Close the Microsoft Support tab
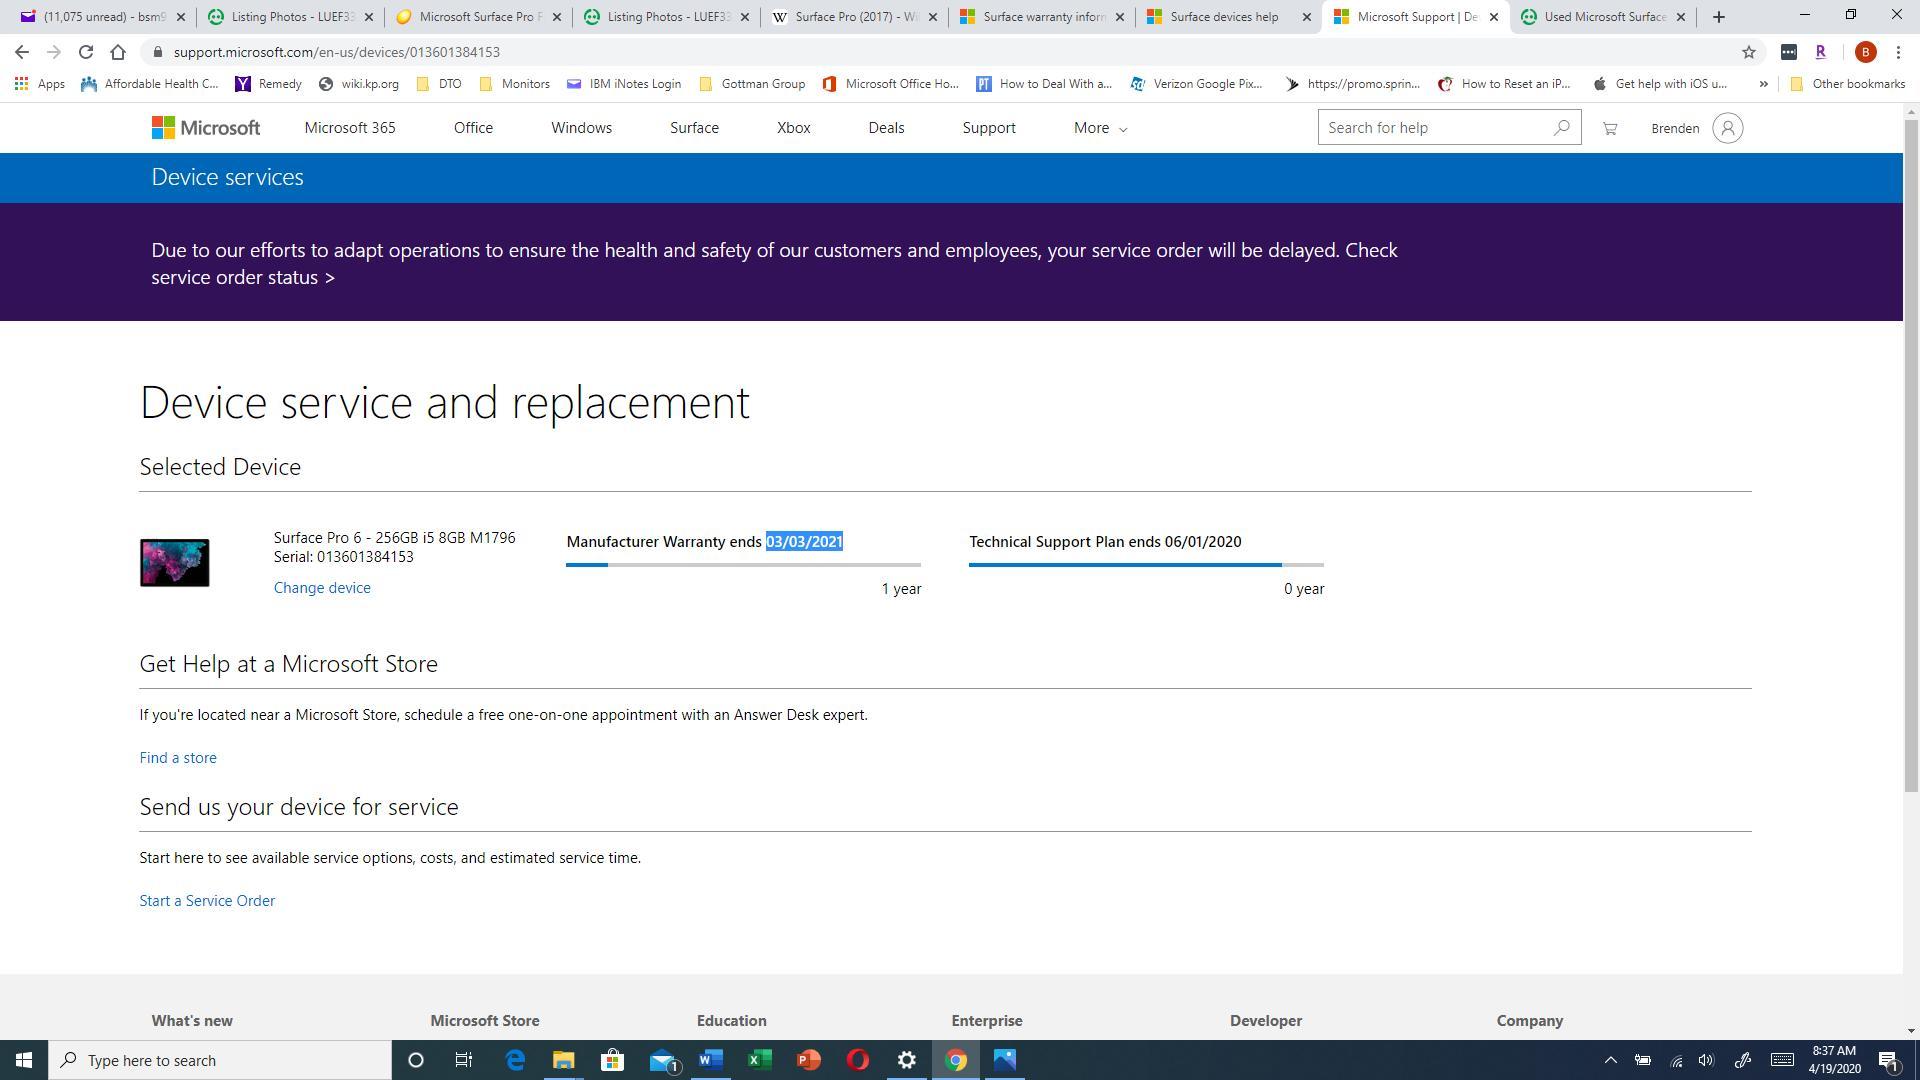 tap(1493, 17)
